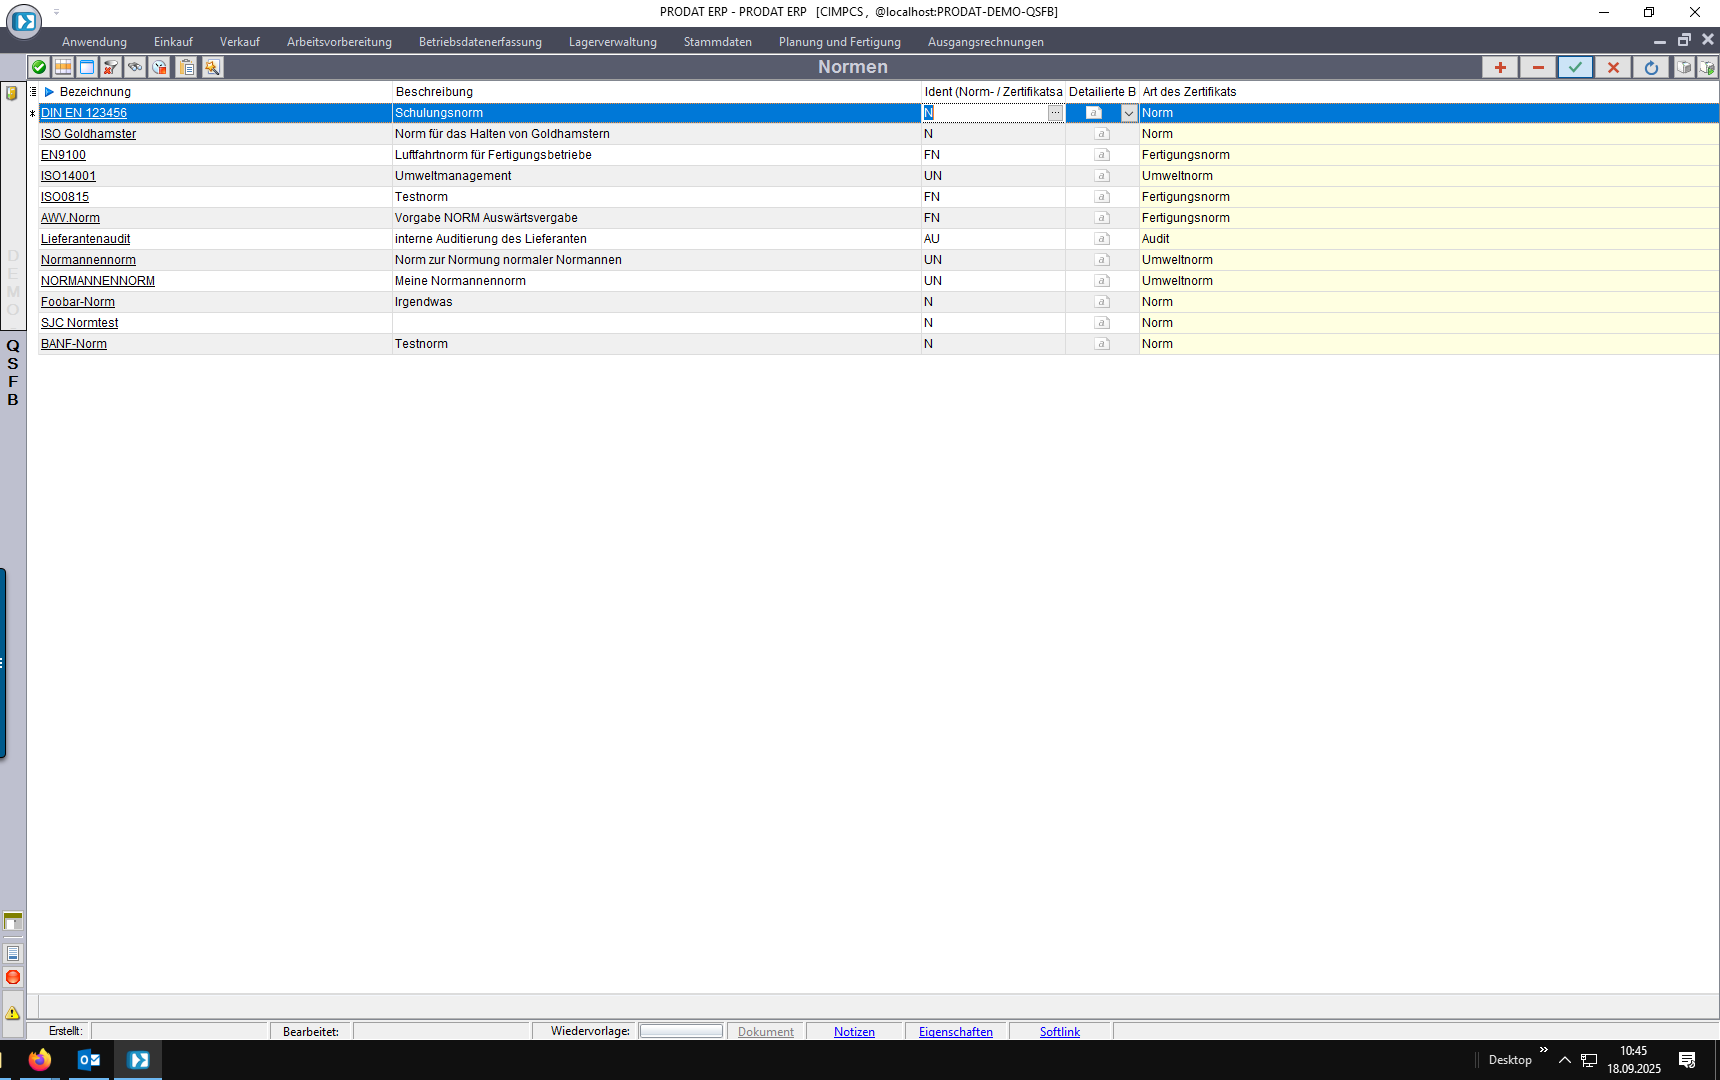
Task: Open the ISO14001 norm link
Action: click(68, 176)
